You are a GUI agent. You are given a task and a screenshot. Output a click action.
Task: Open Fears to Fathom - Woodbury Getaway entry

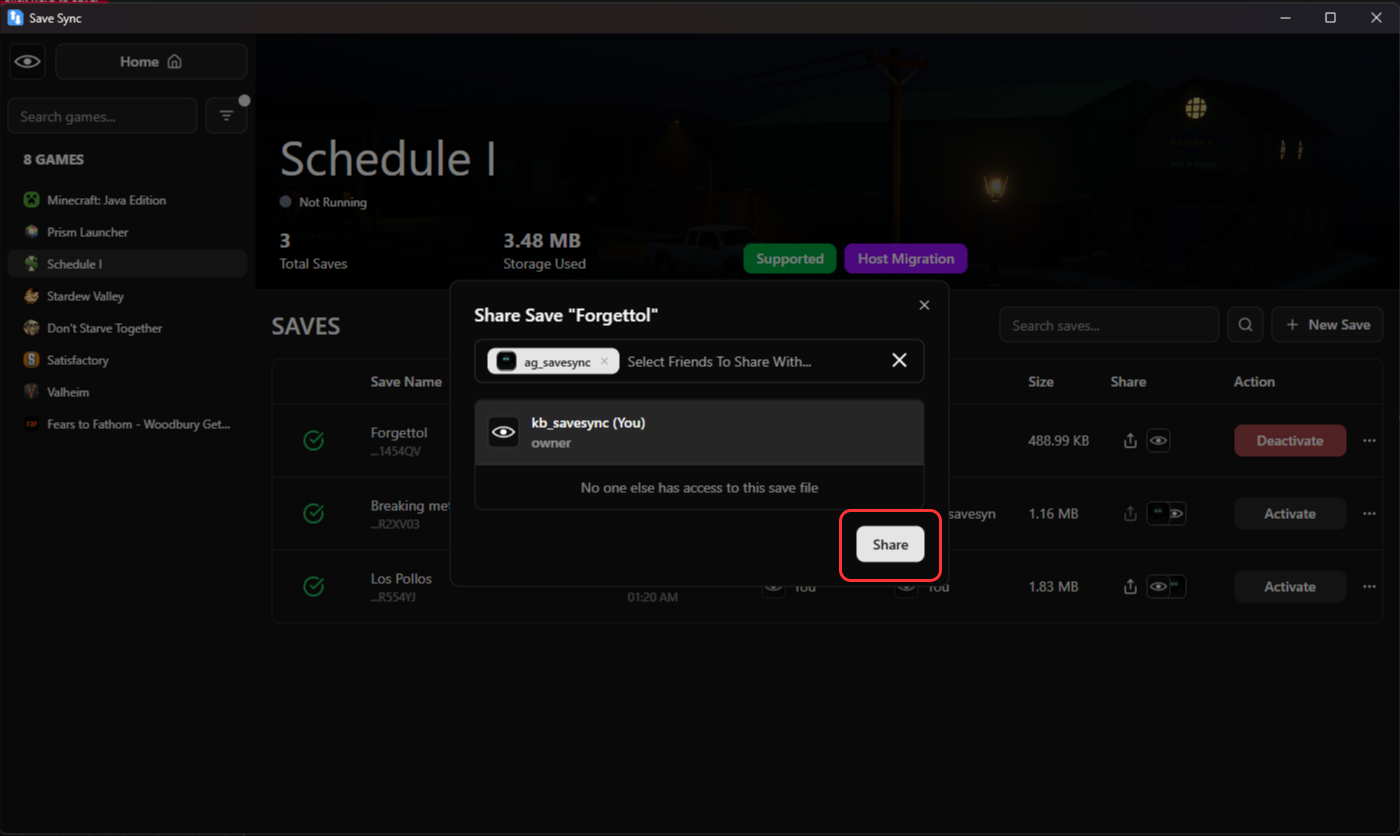[x=127, y=424]
